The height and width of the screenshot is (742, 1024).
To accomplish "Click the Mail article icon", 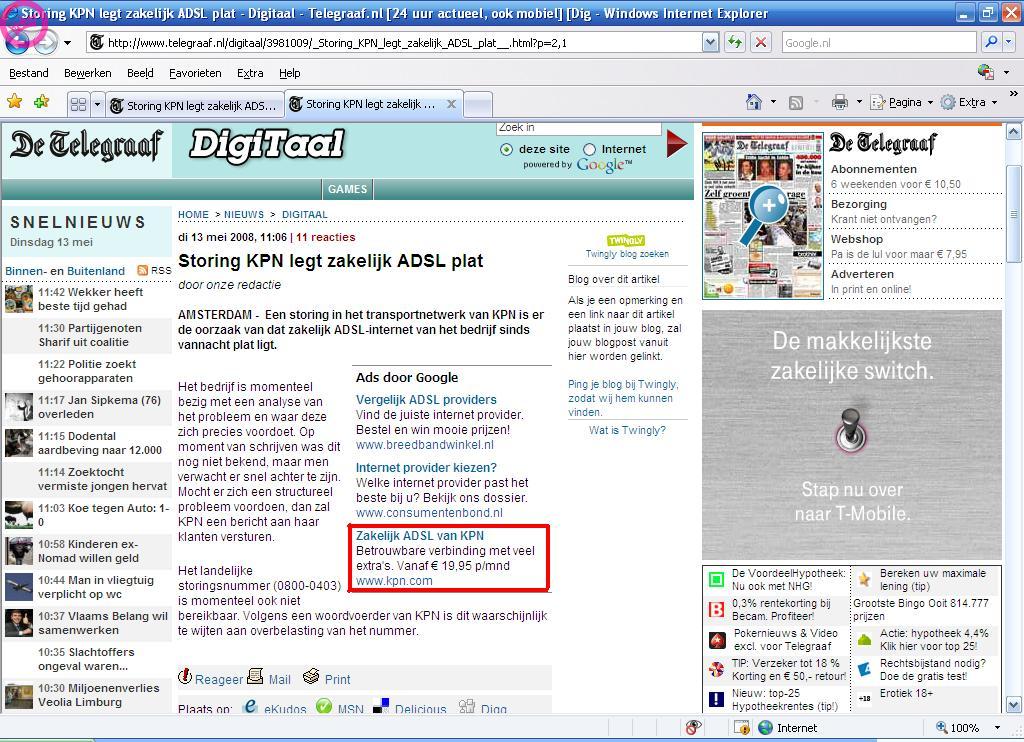I will tap(255, 676).
